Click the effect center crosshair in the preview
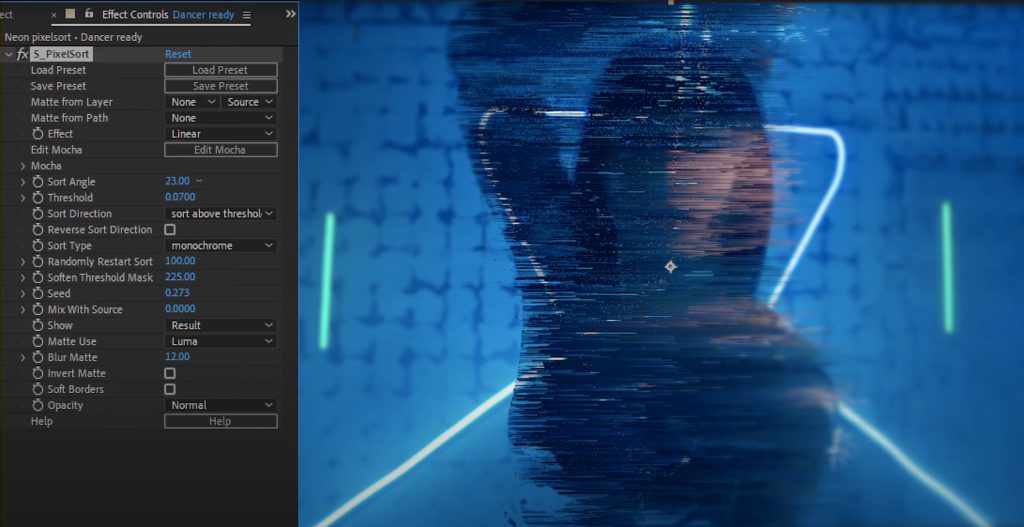Screen dimensions: 1024x527 tap(671, 267)
